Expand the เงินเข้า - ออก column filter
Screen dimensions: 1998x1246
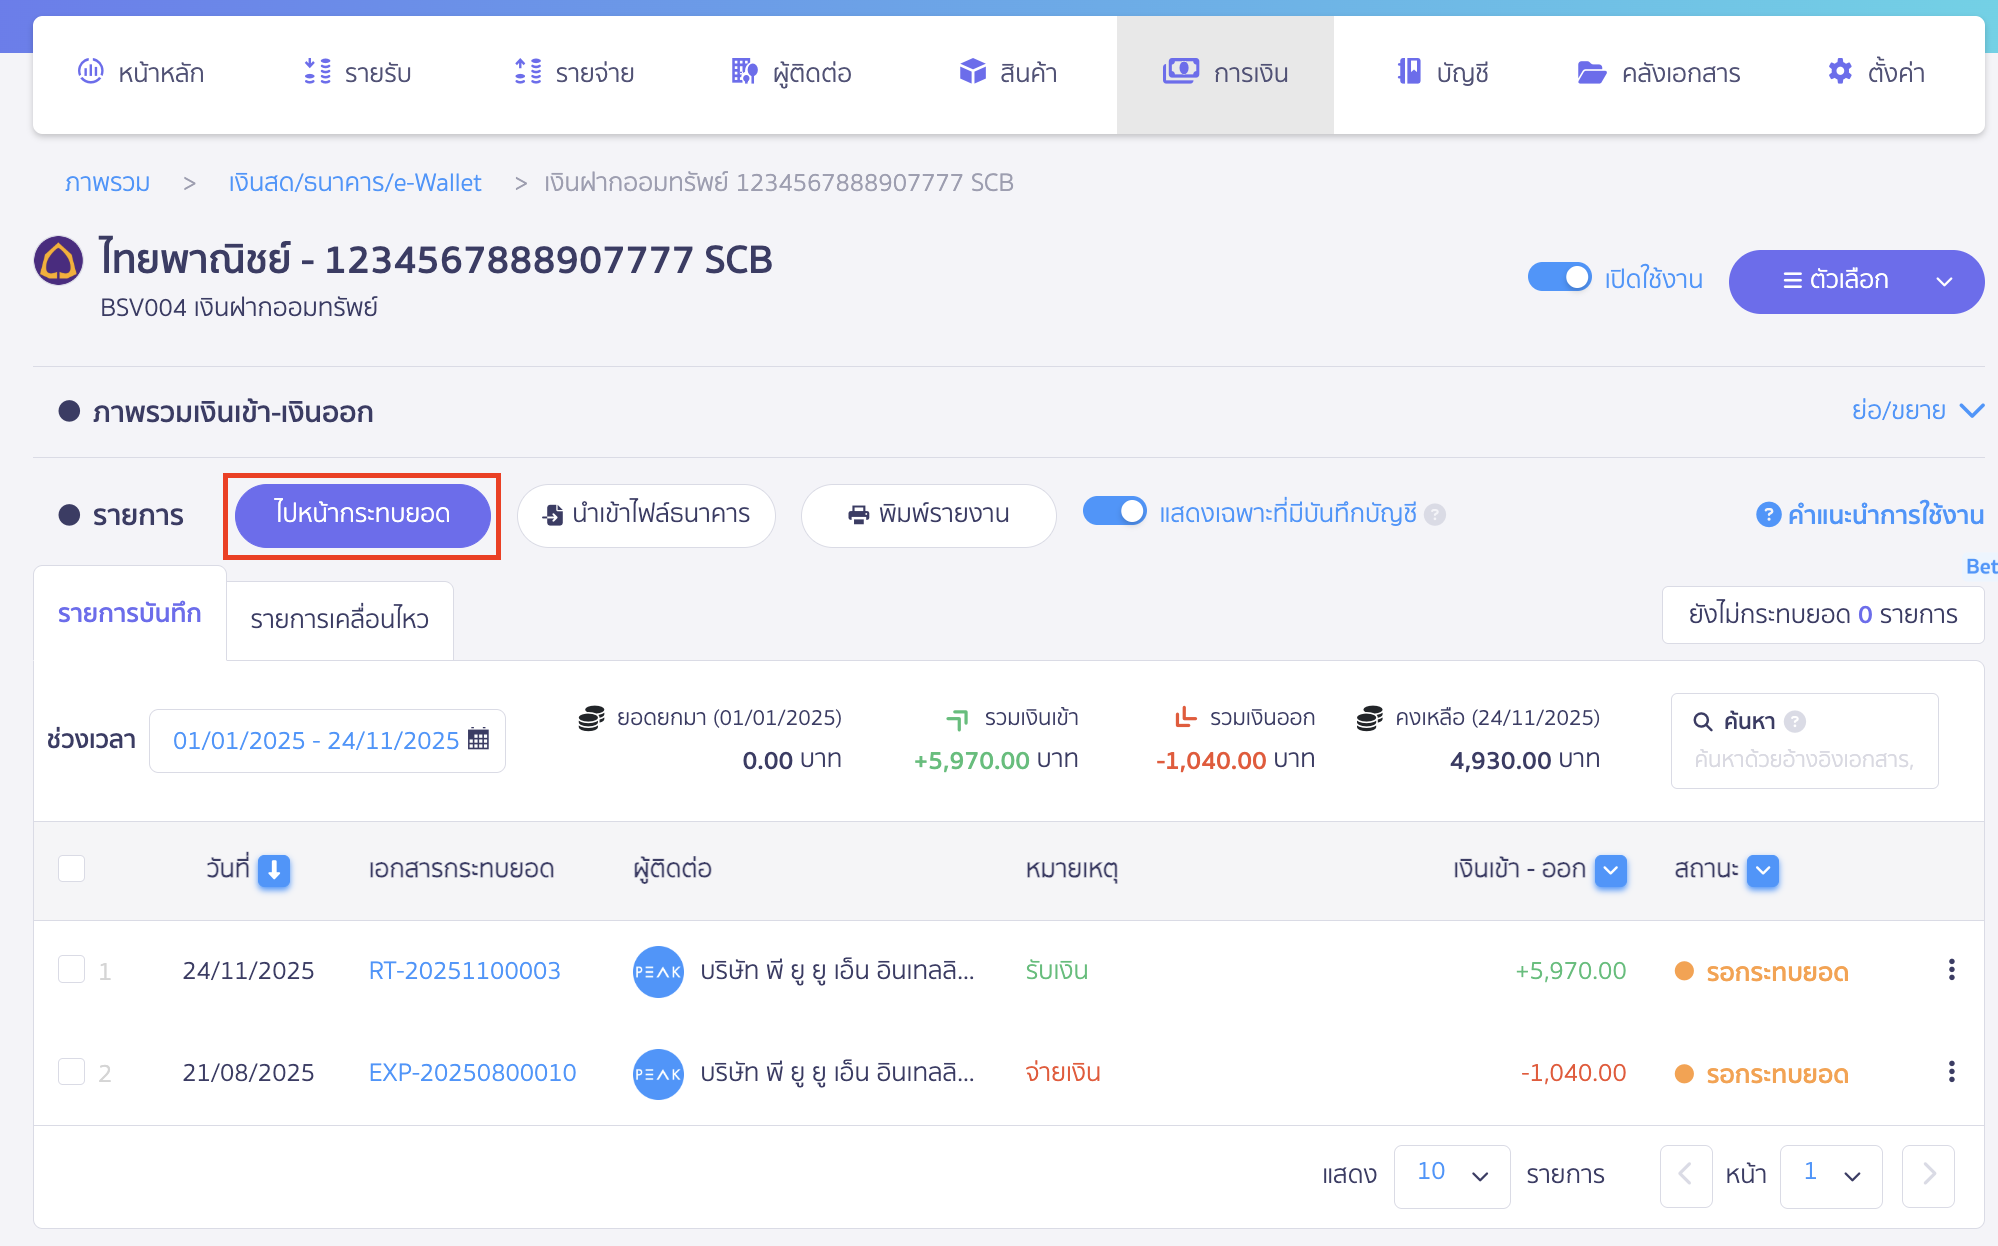(1610, 870)
